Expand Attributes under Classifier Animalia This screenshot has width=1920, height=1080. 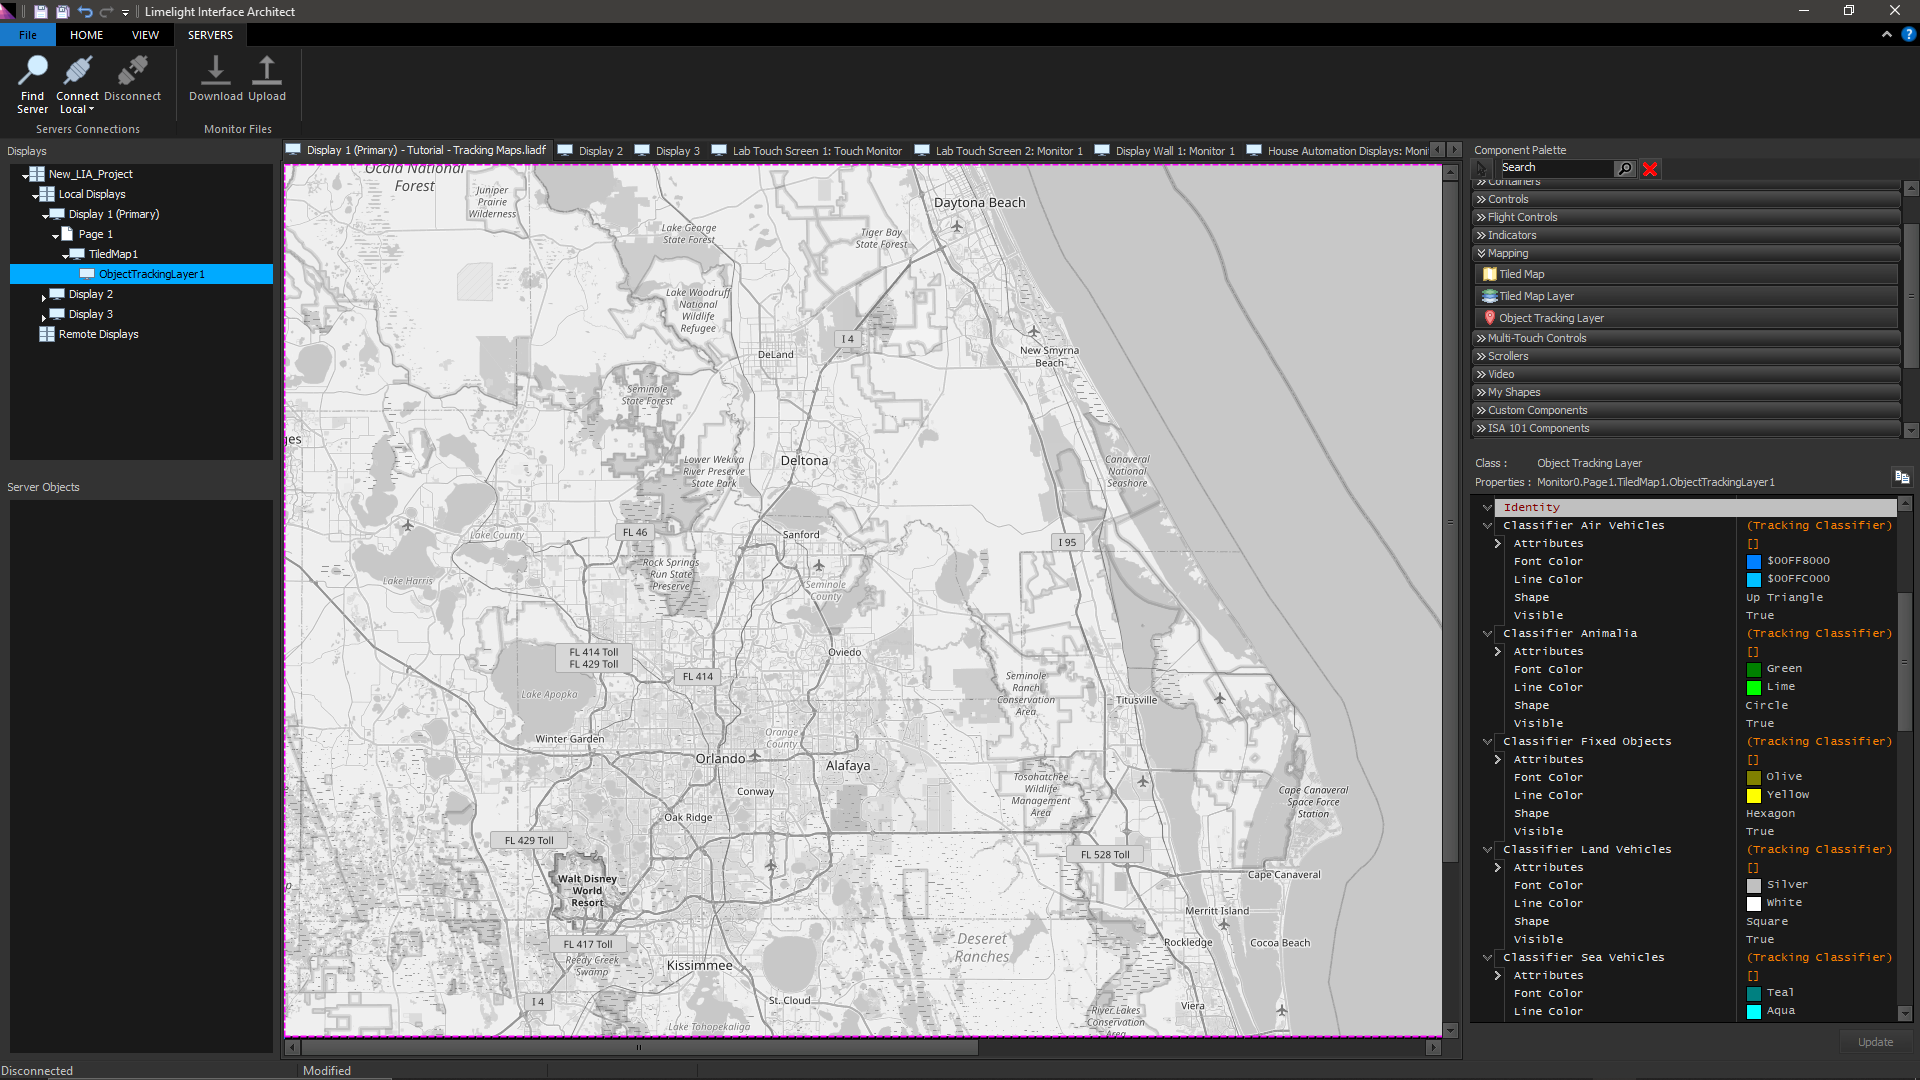1497,652
